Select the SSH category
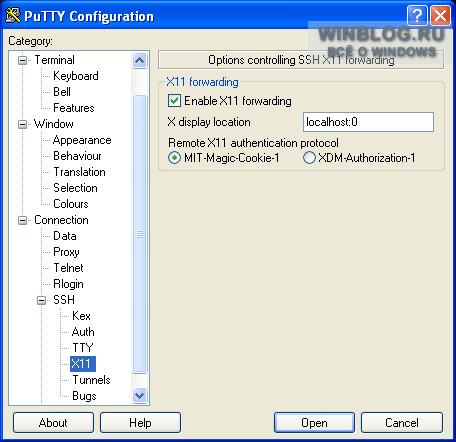Screen dimensions: 456x442 click(64, 300)
